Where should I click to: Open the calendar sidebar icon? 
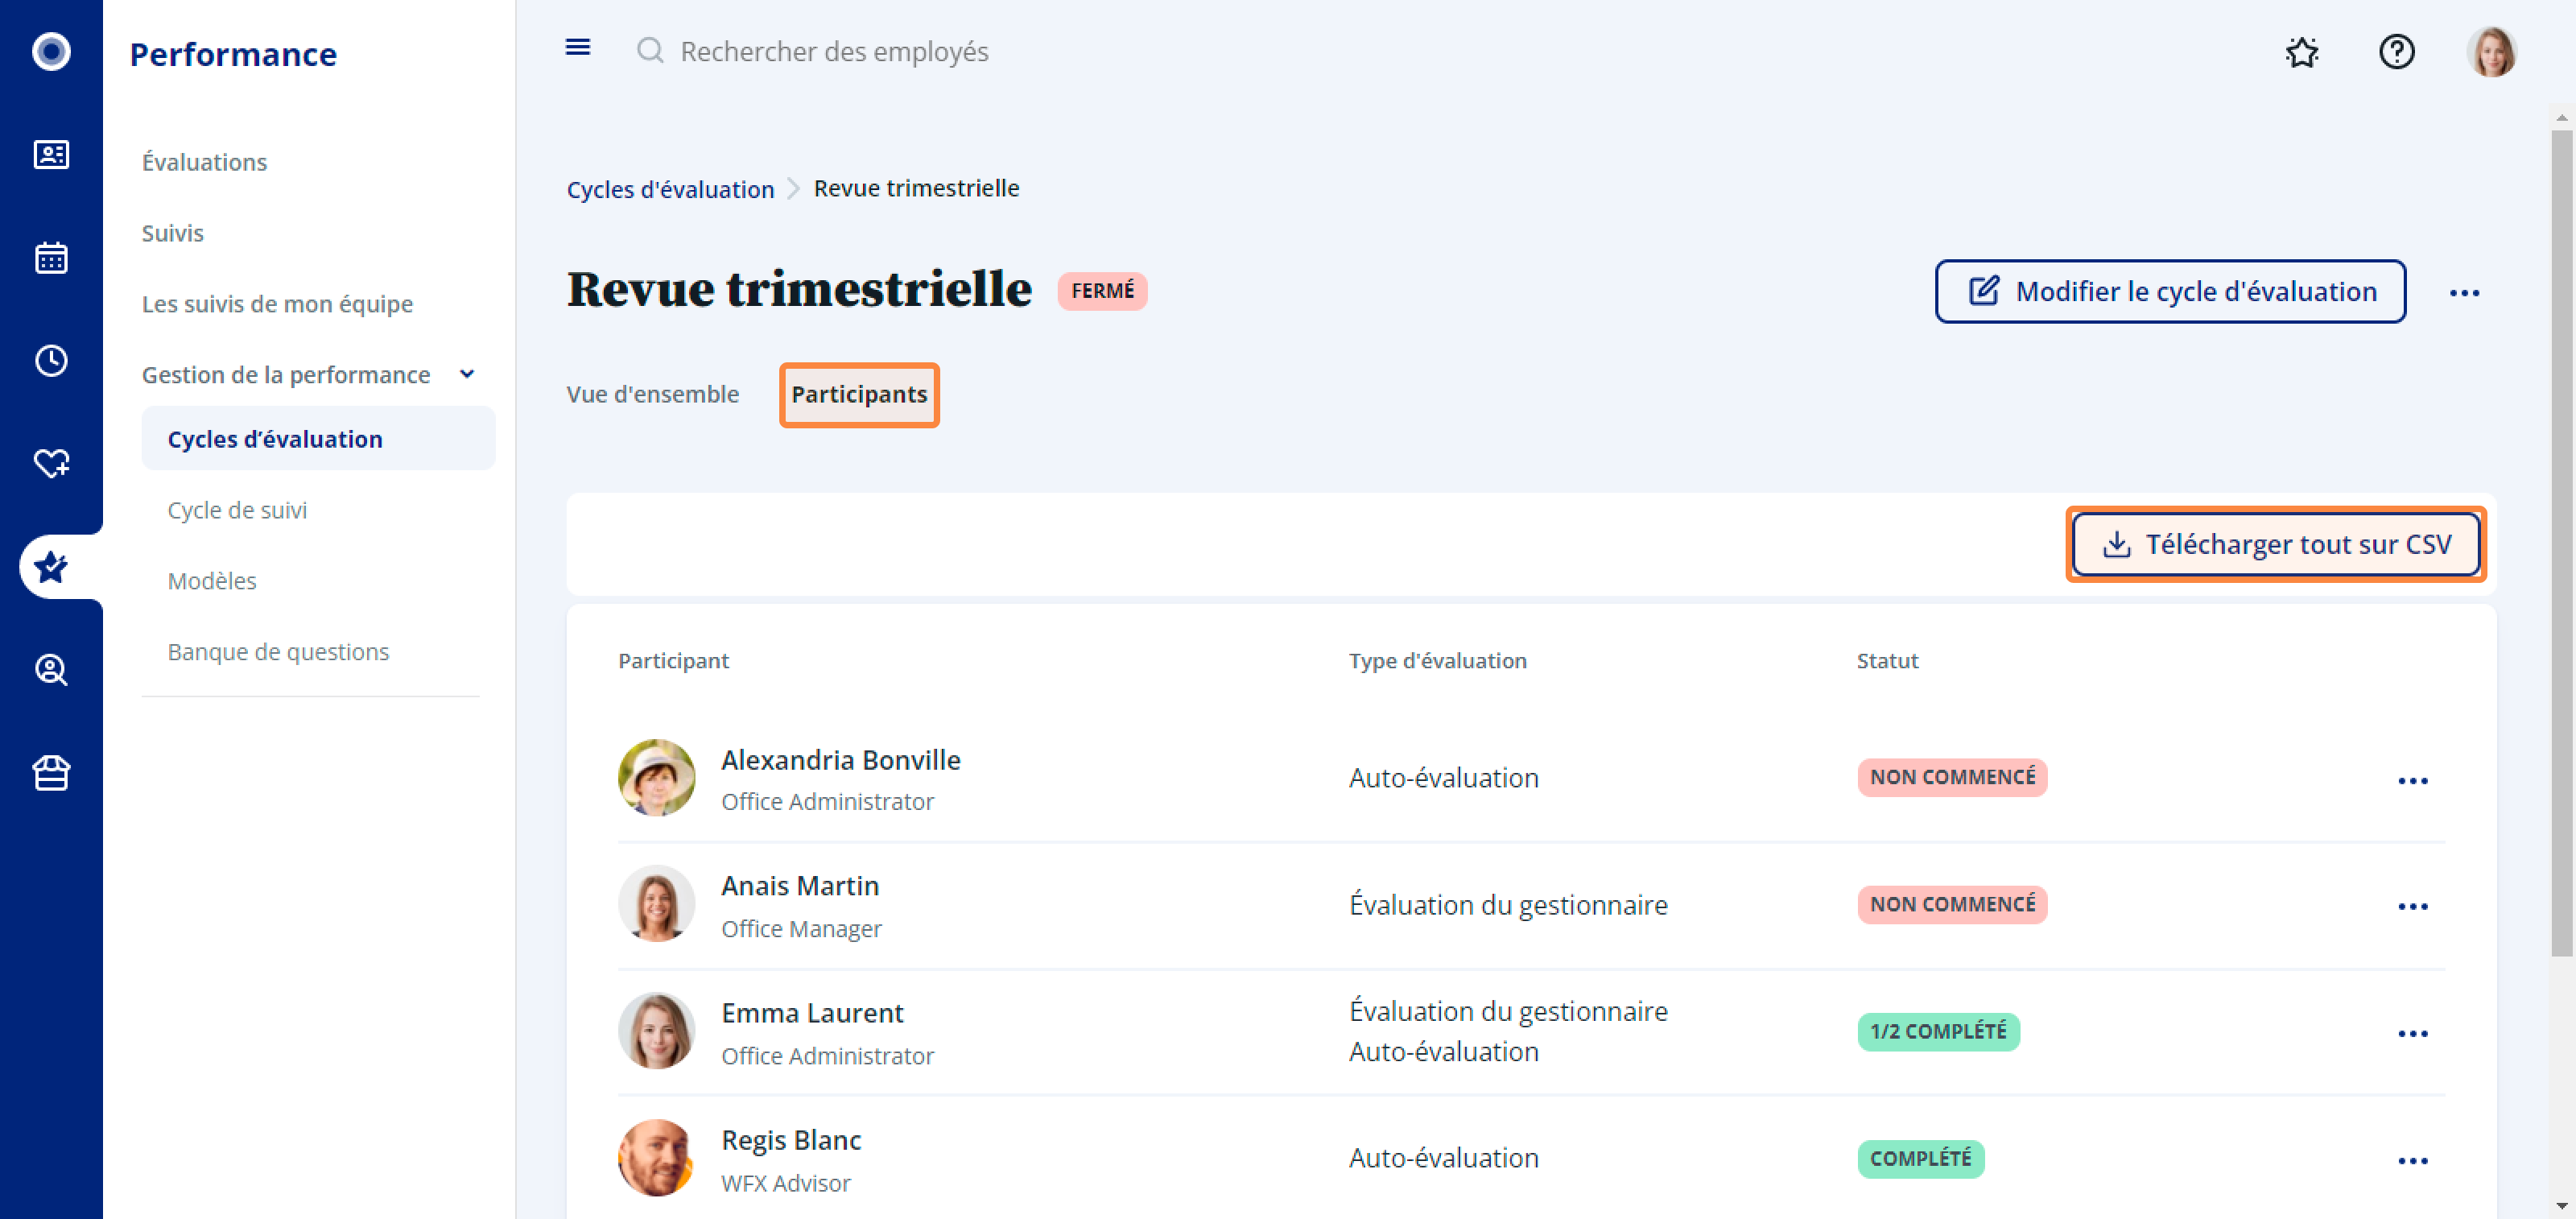pos(51,257)
